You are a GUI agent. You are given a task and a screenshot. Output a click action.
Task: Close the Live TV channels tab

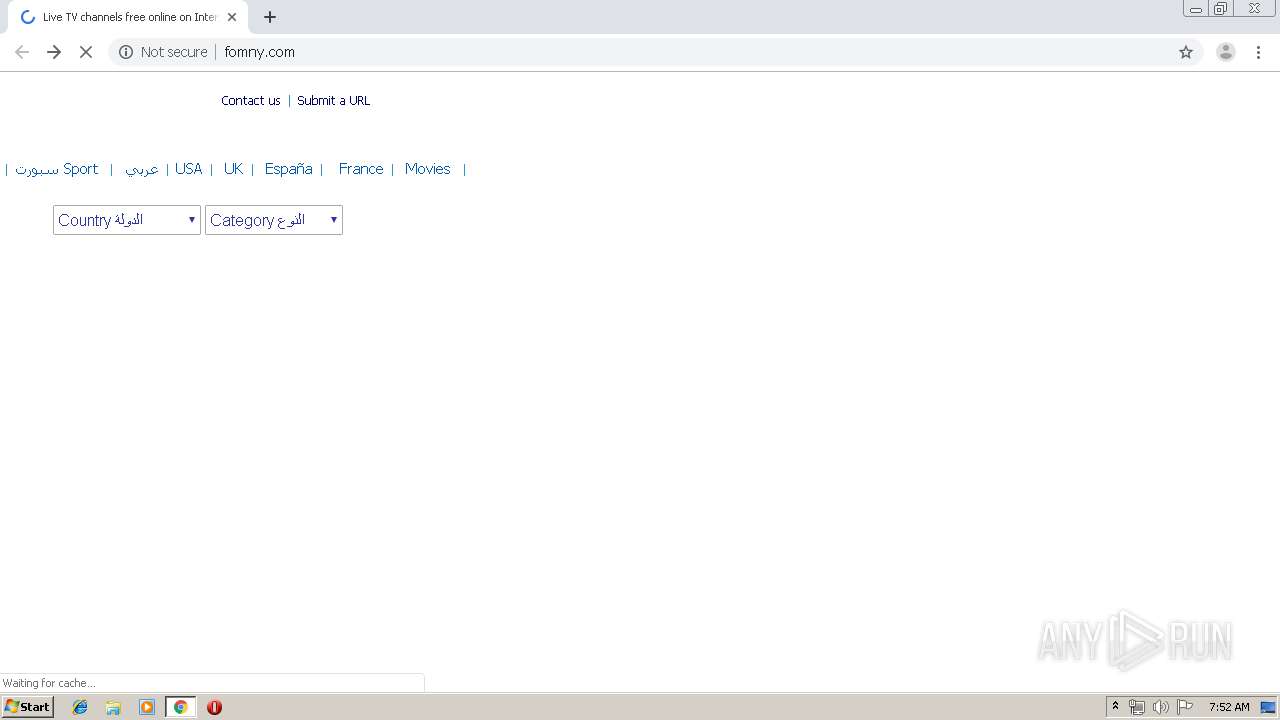[232, 17]
